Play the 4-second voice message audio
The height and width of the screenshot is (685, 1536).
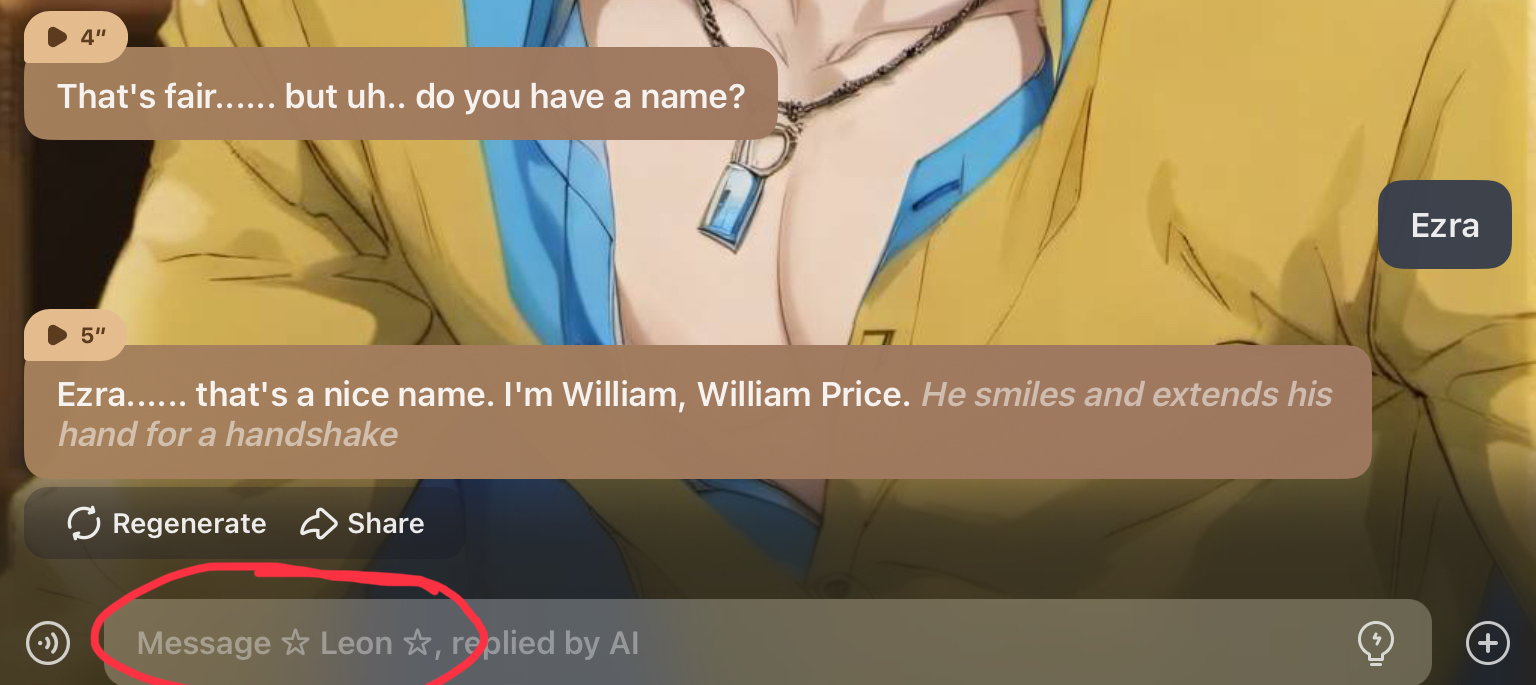click(x=58, y=37)
